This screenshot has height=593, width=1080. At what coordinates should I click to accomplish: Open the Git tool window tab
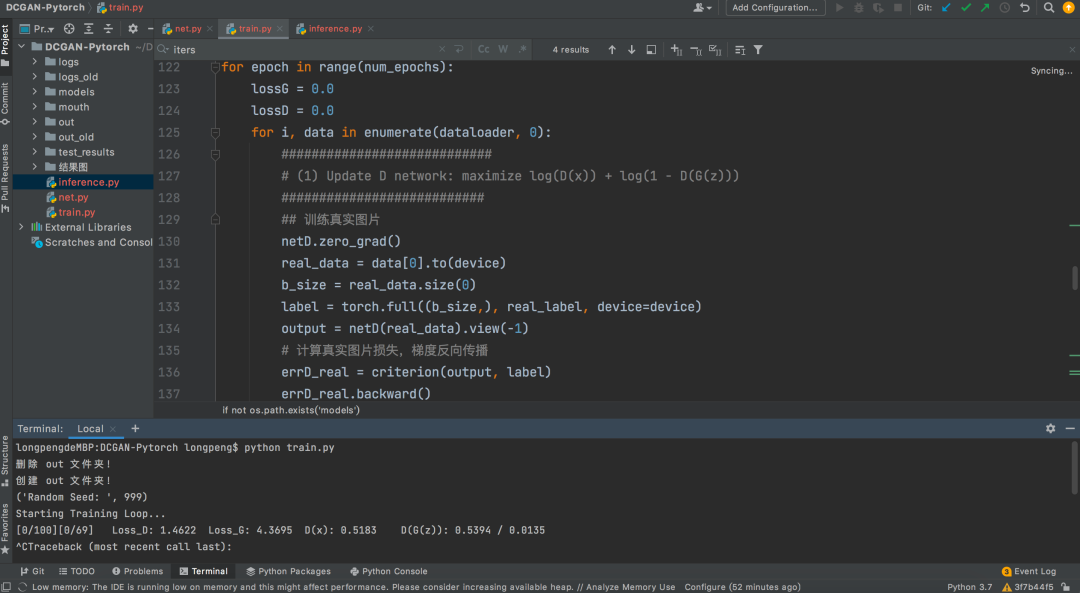coord(32,572)
